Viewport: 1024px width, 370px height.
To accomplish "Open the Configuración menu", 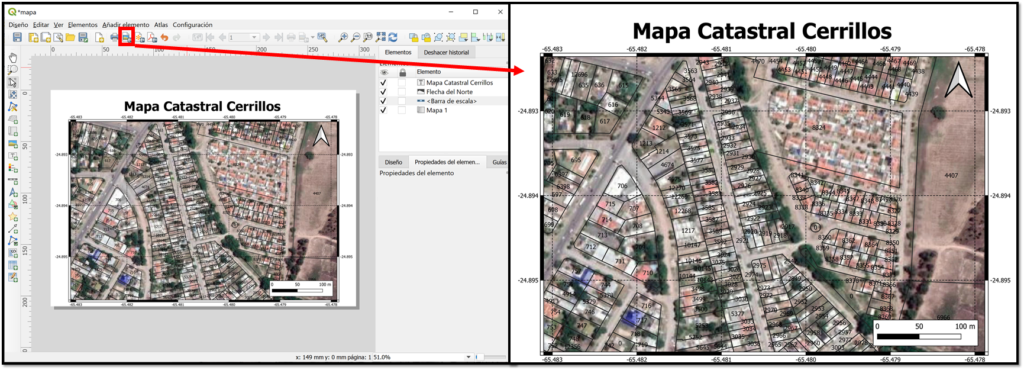I will (x=193, y=24).
